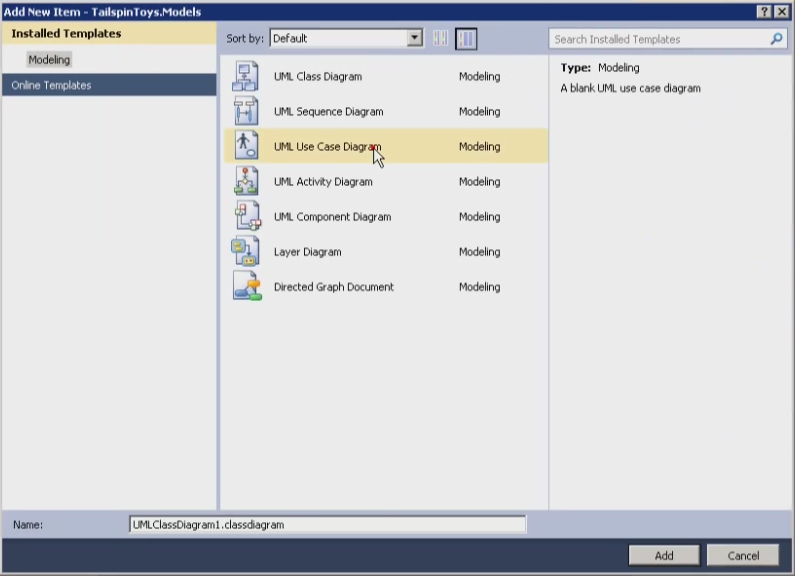
Task: Switch to medium icons view
Action: point(466,39)
